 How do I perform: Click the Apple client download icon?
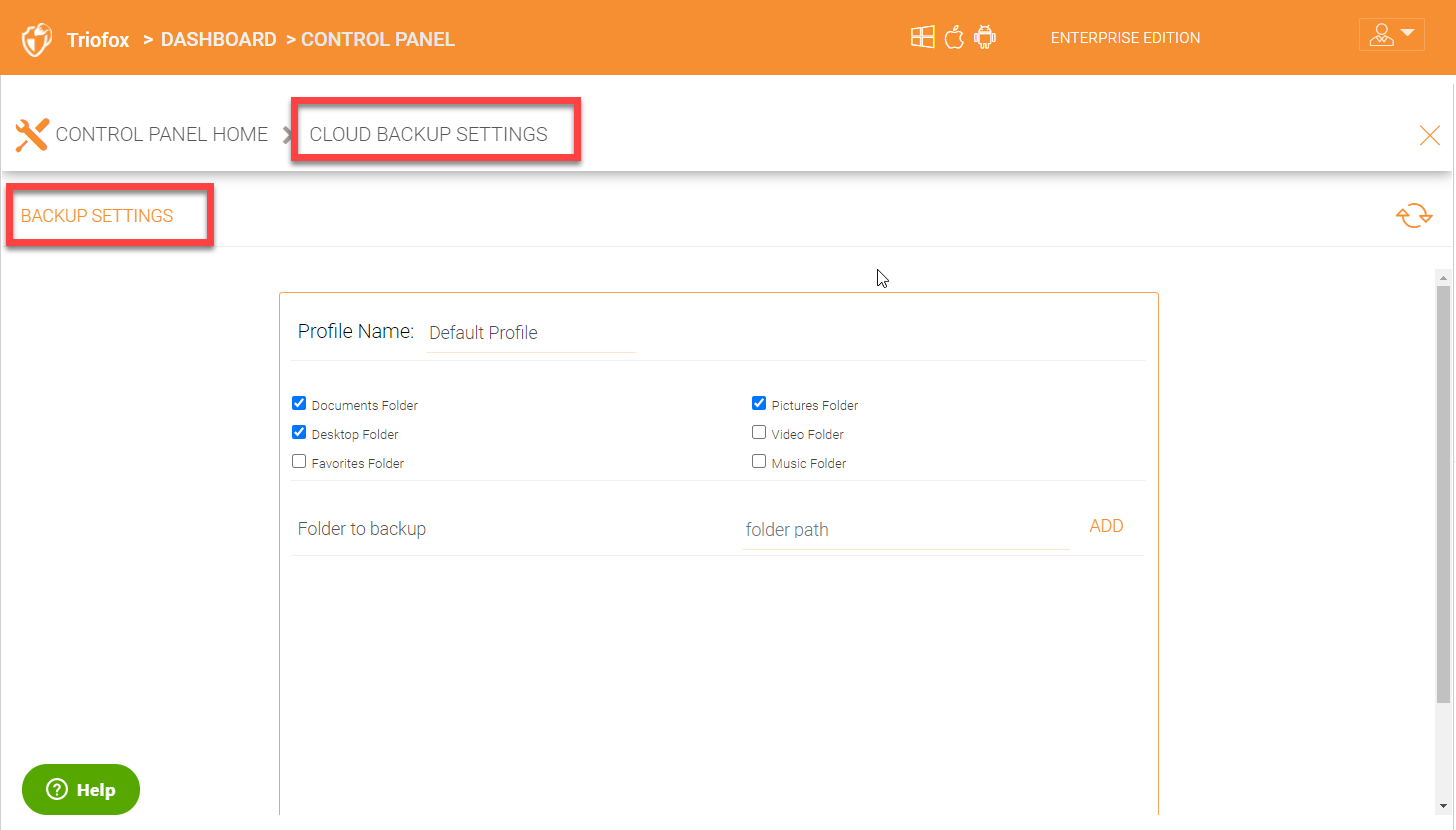point(954,38)
